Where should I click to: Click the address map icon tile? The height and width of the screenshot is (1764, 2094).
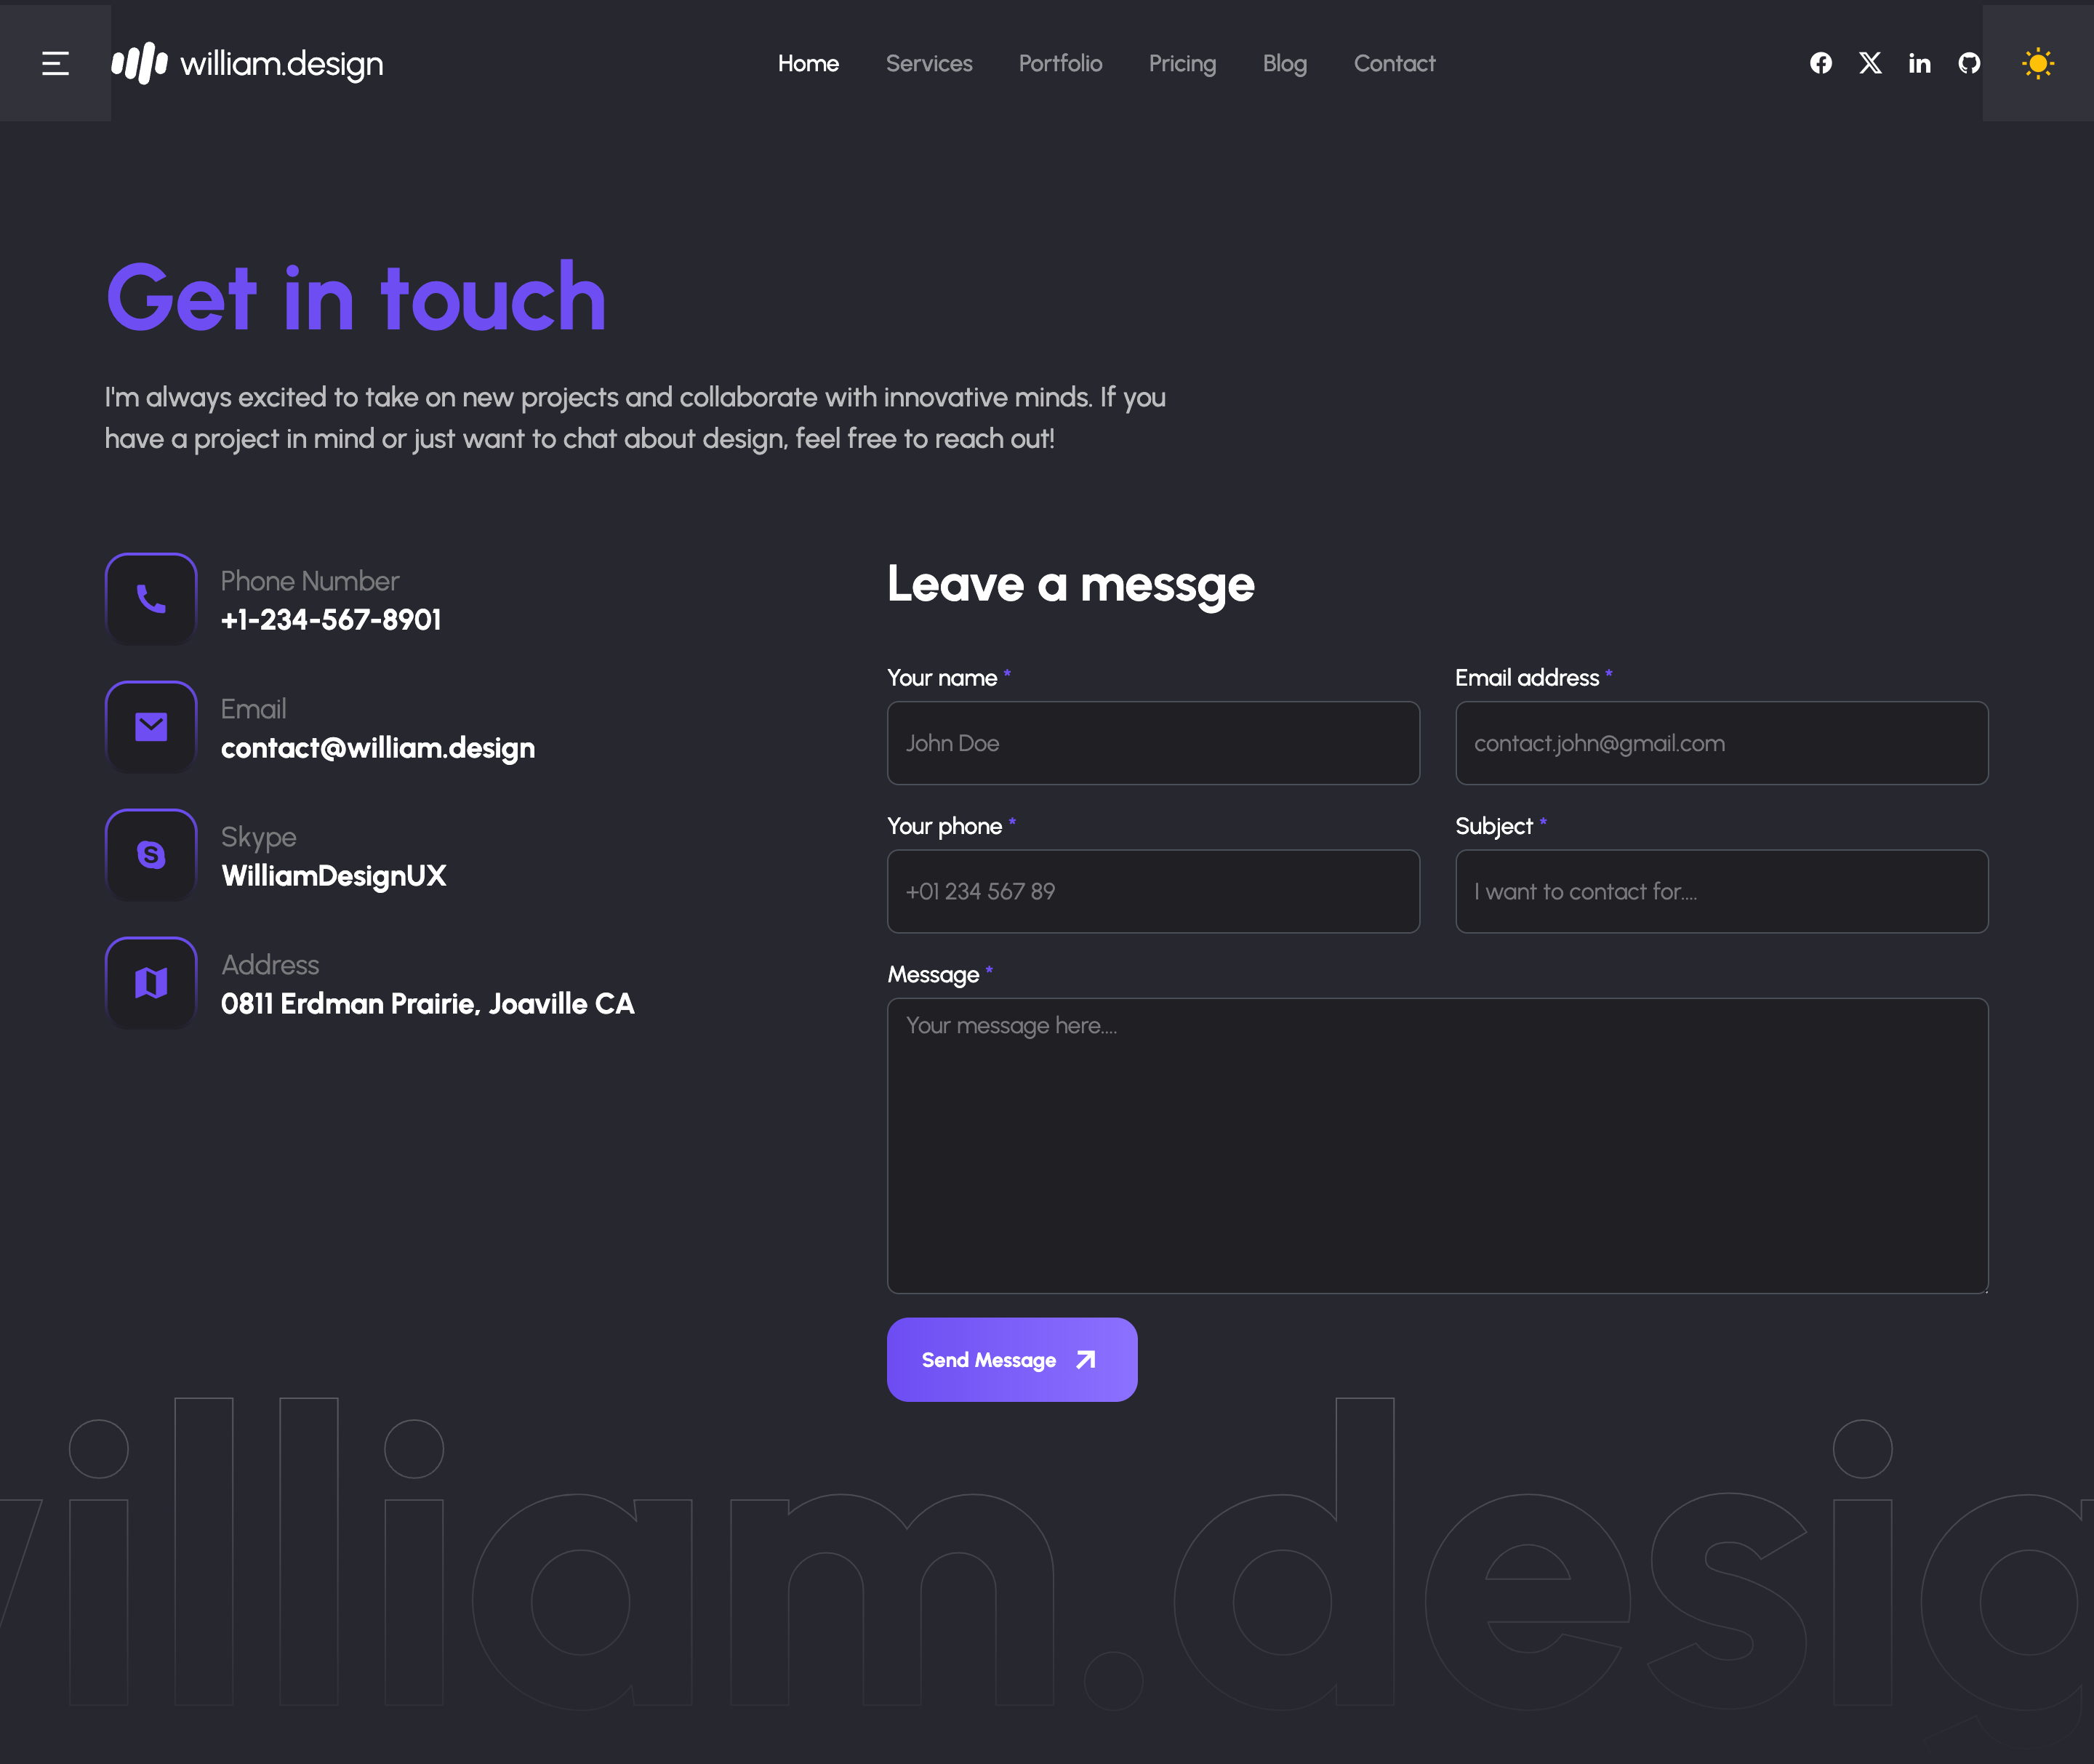pyautogui.click(x=151, y=983)
